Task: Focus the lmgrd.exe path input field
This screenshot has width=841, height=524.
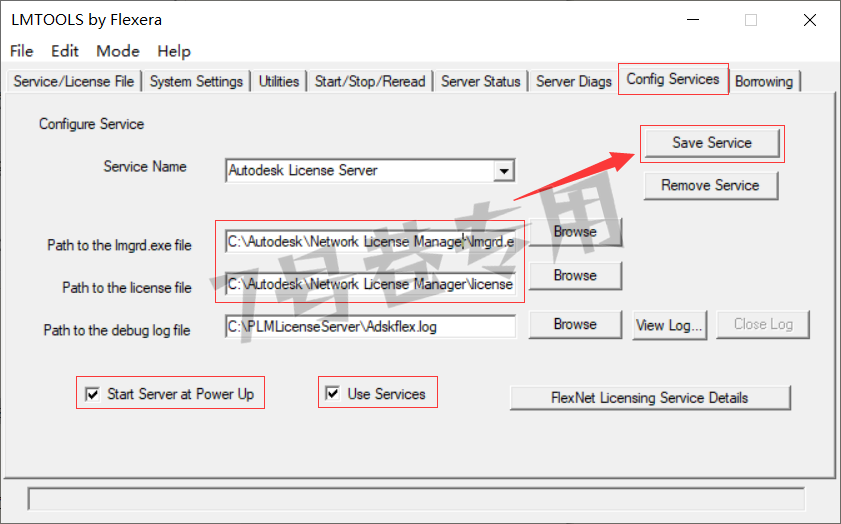Action: coord(371,241)
